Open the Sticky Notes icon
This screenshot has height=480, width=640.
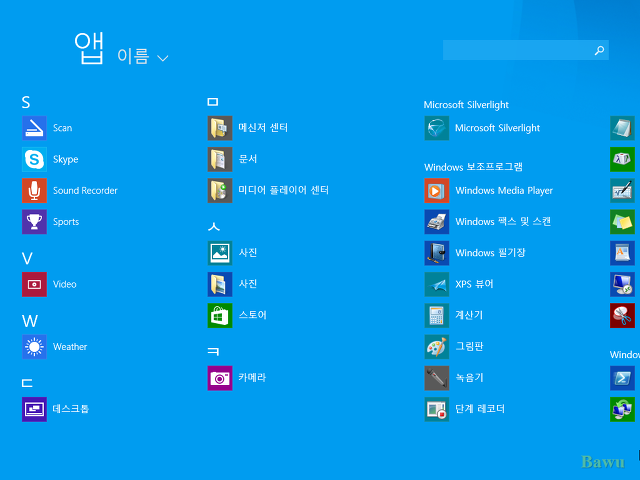[x=622, y=222]
